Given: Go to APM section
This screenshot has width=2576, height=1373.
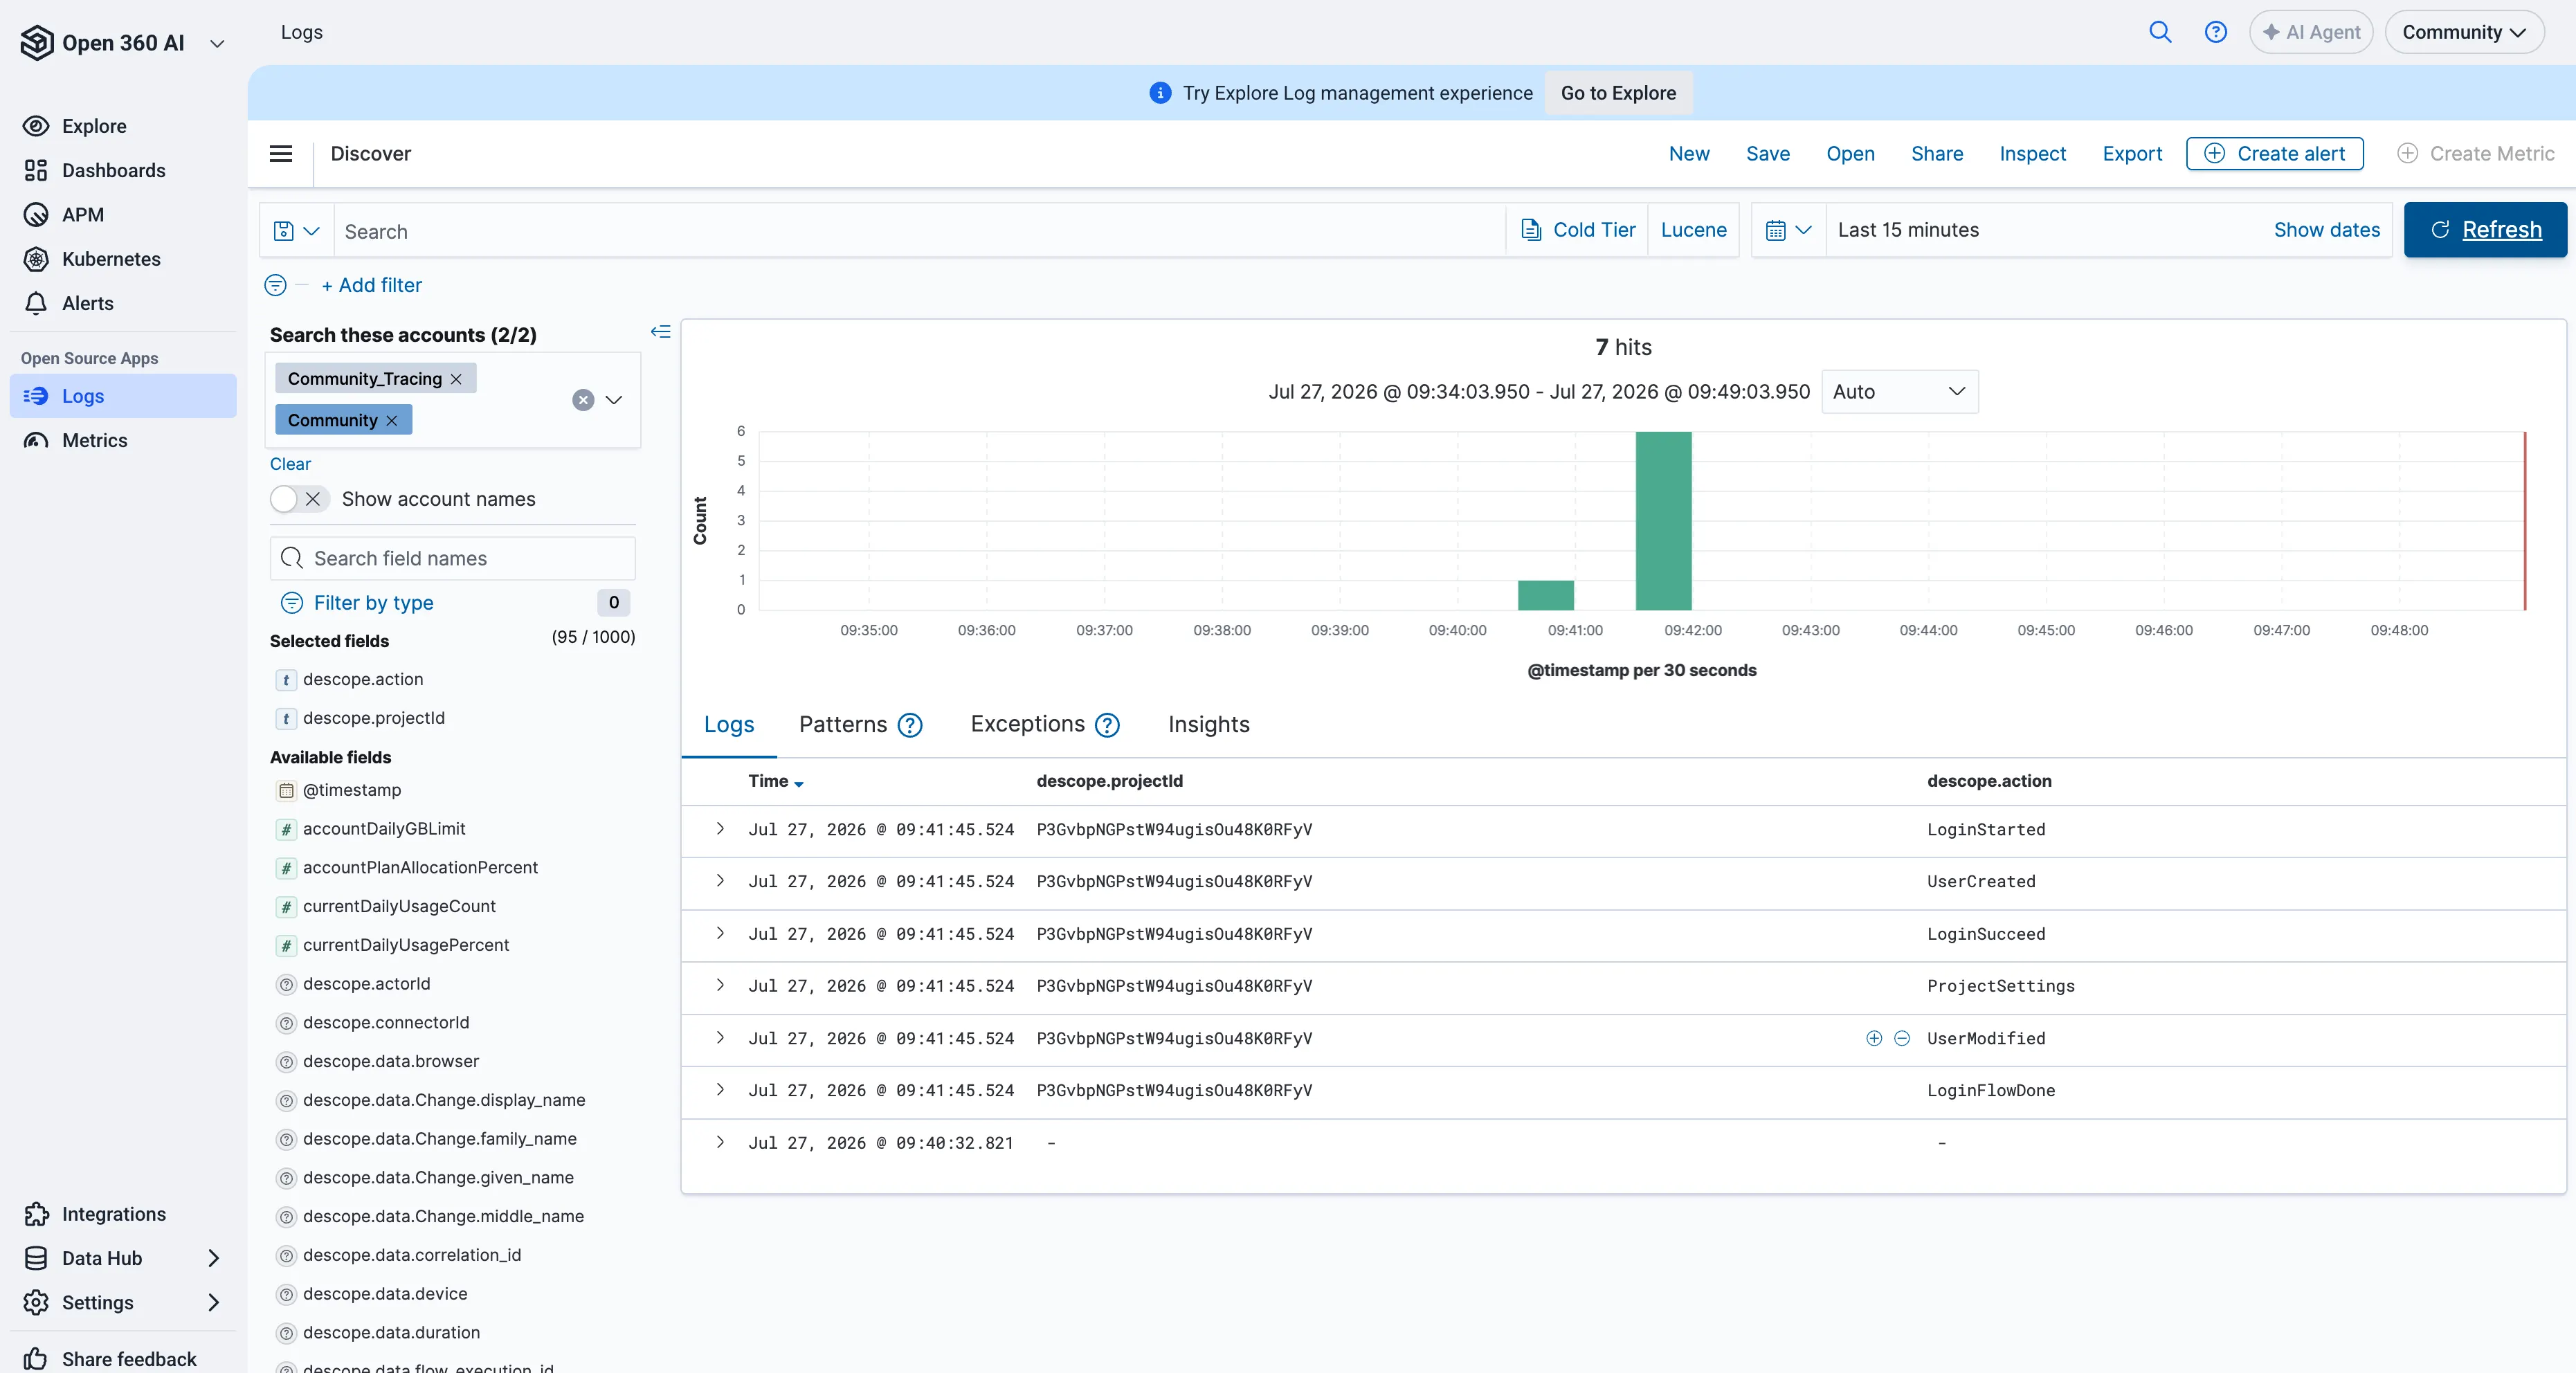Looking at the screenshot, I should 63,214.
